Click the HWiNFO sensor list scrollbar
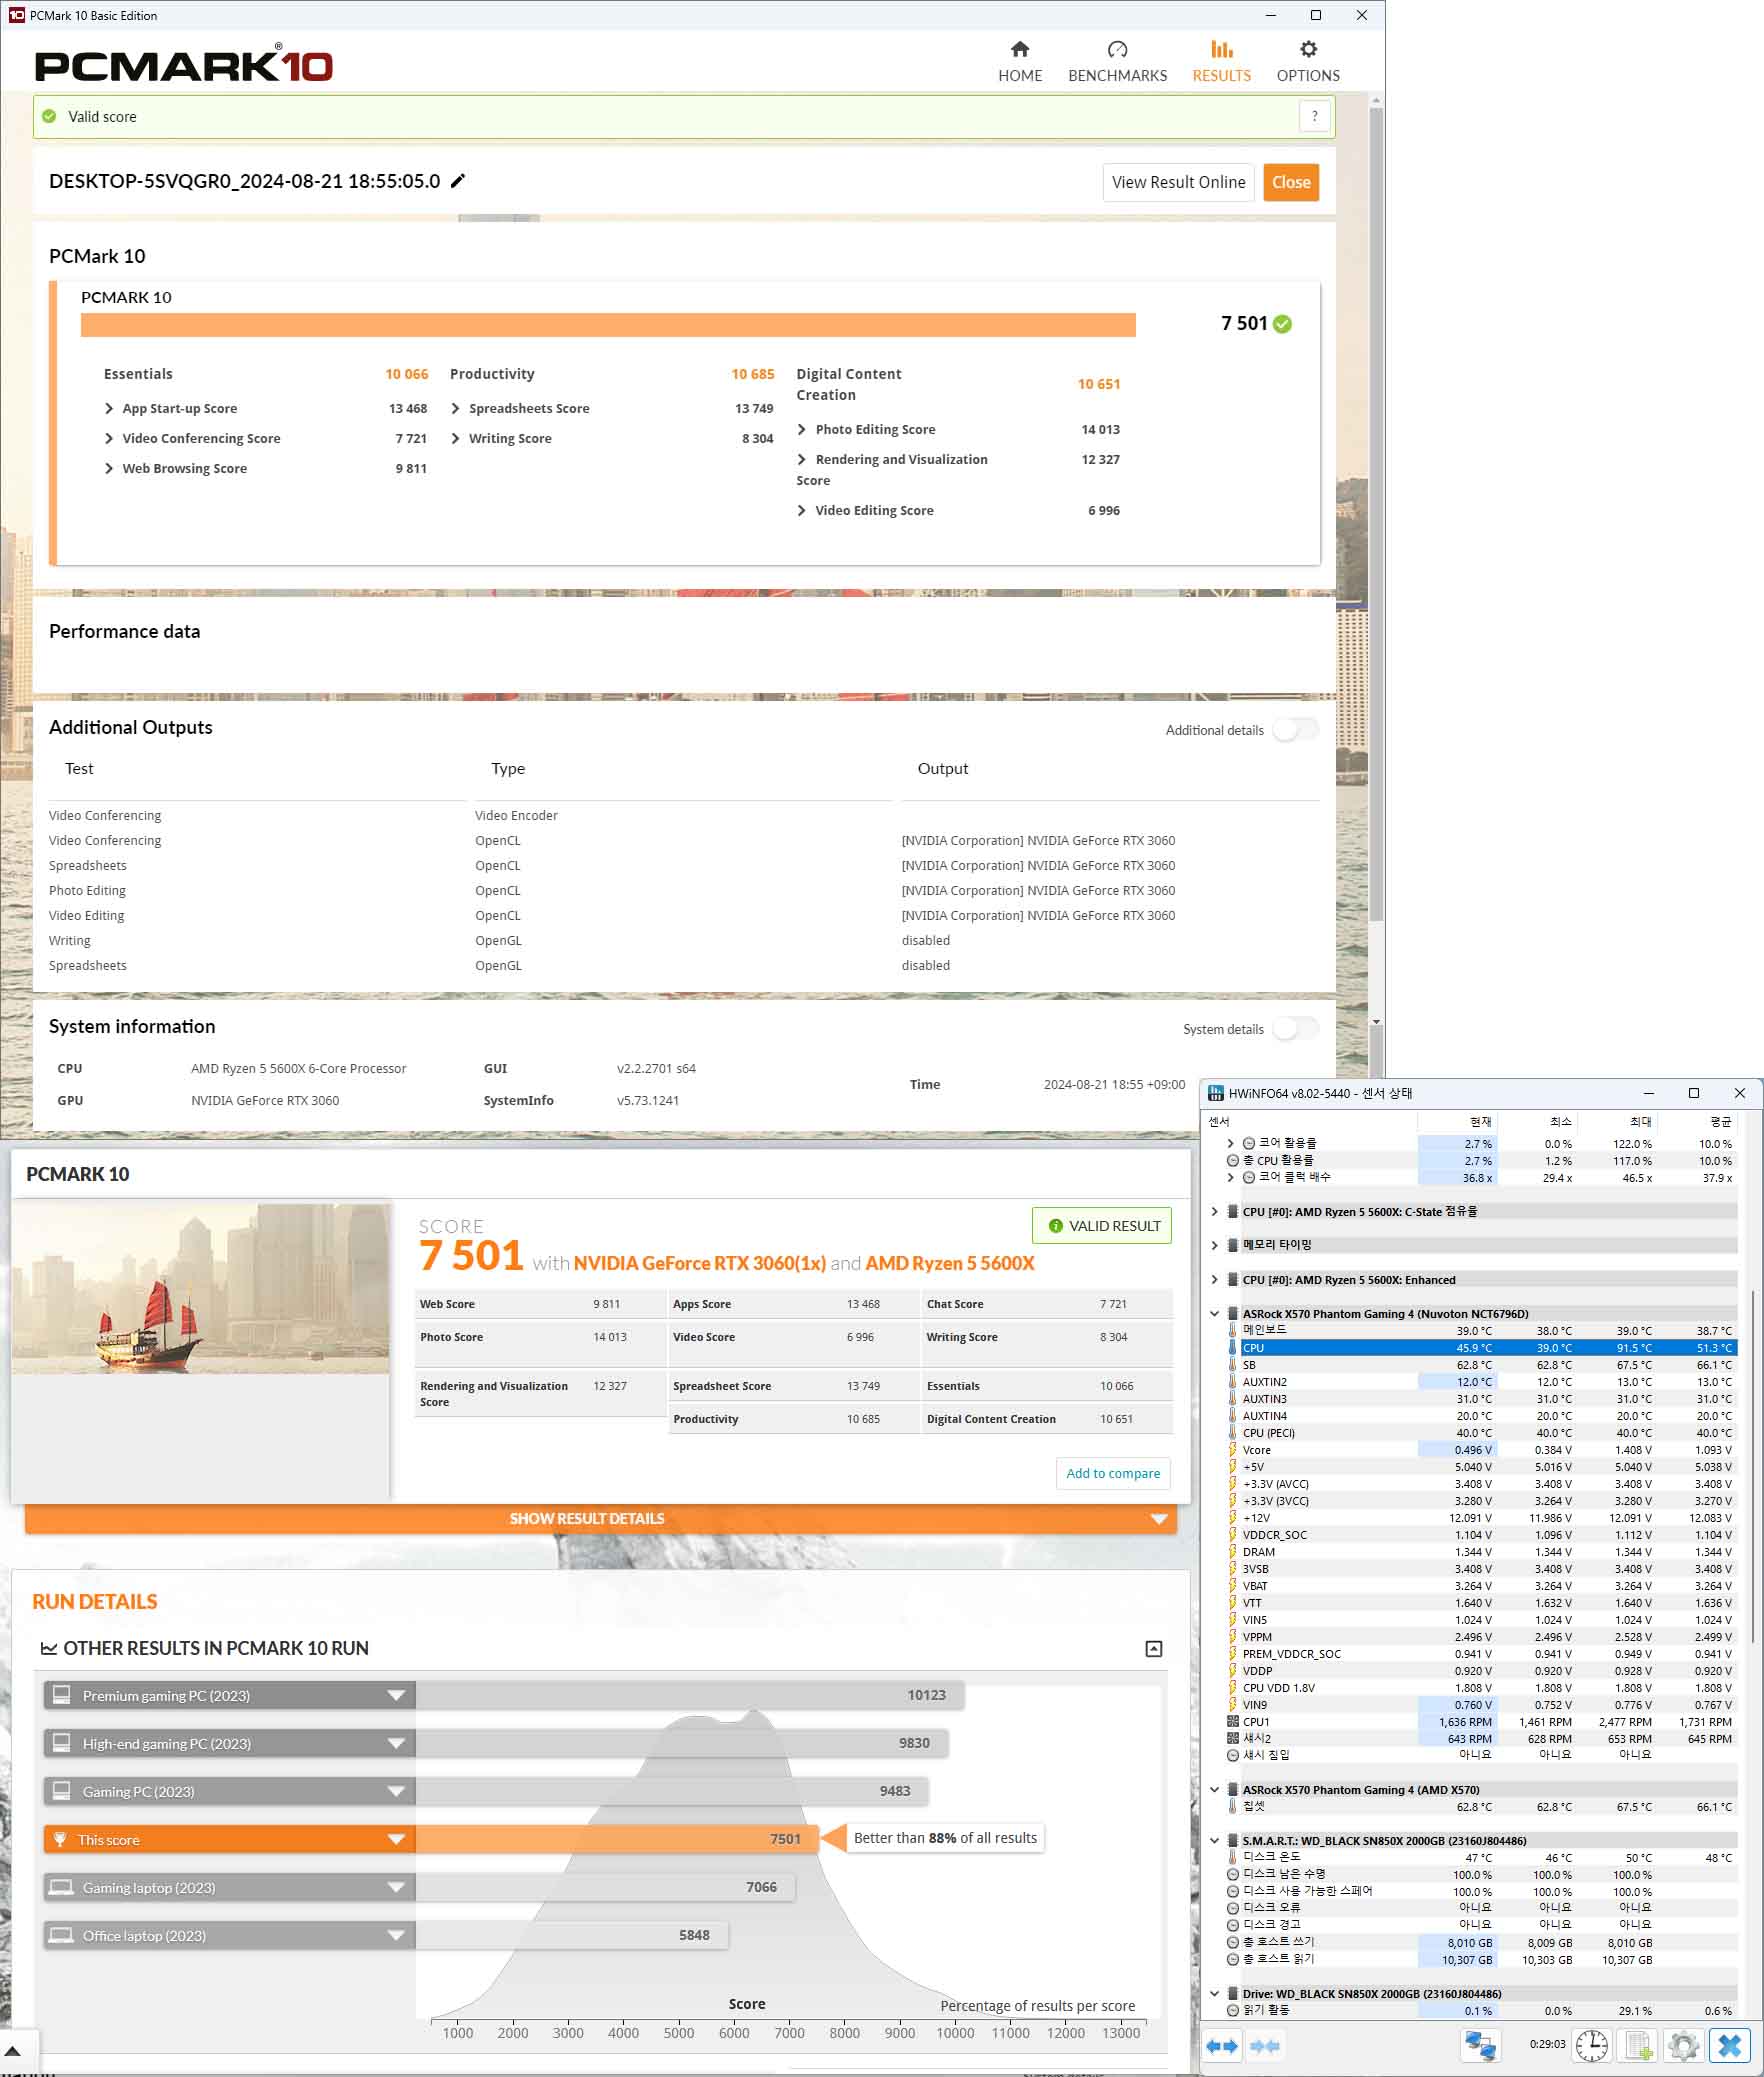 coord(1752,1466)
